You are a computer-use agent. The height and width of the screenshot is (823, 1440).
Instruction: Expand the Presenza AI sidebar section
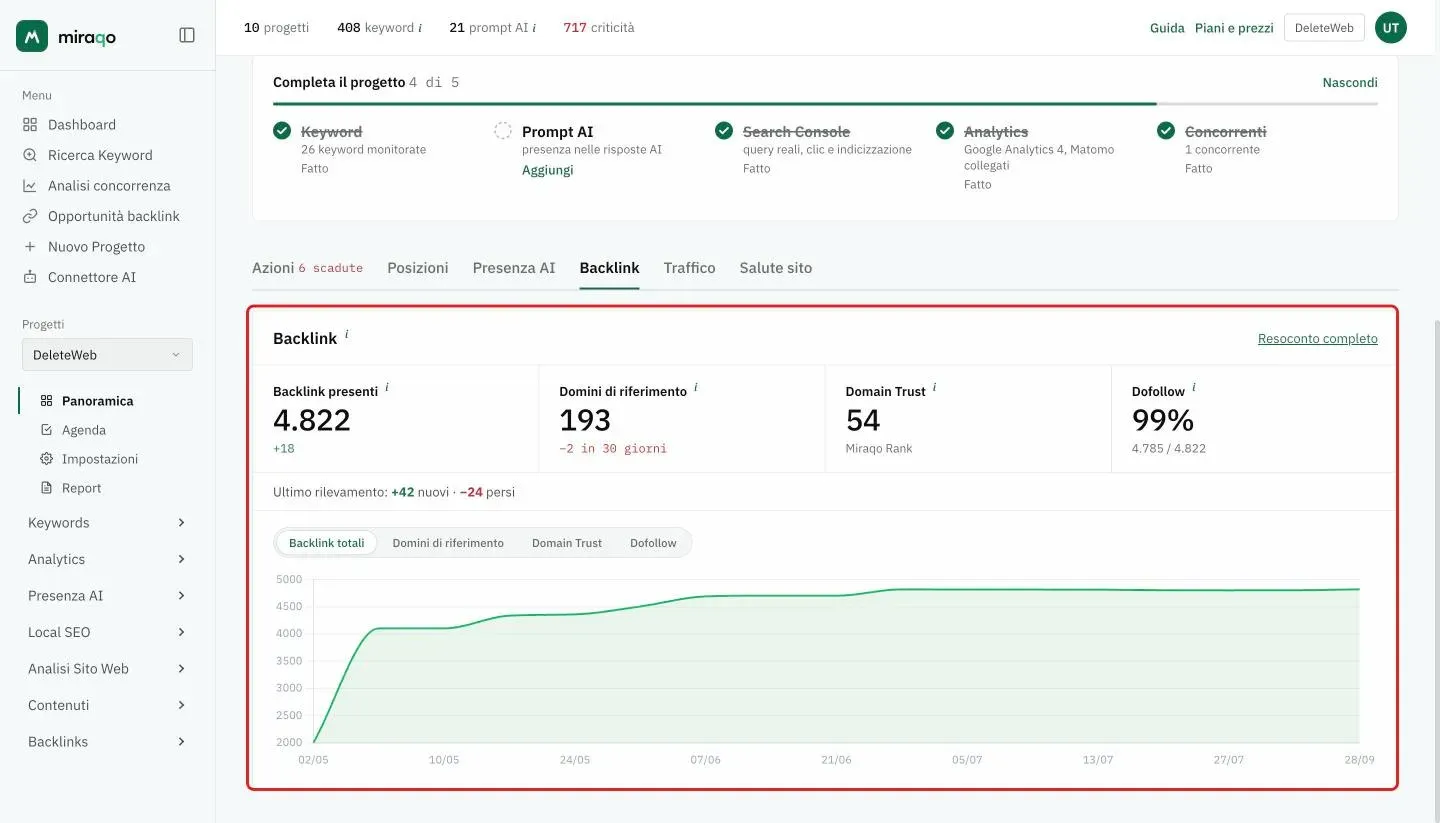(107, 596)
